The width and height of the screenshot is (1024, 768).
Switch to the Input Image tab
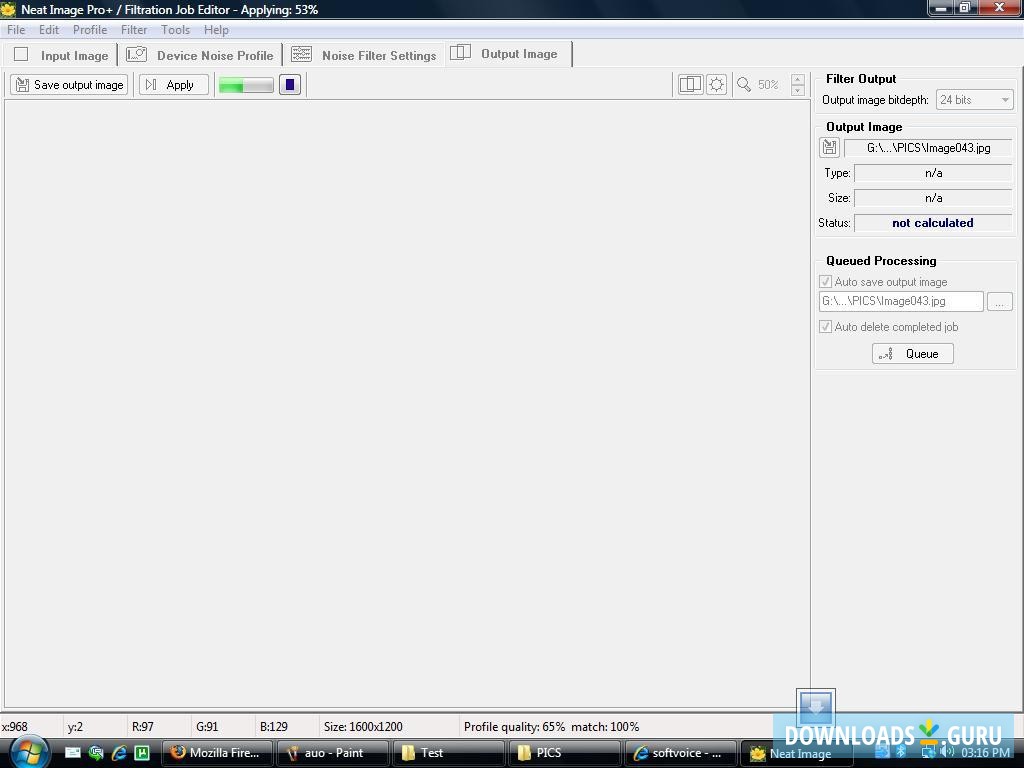[60, 56]
